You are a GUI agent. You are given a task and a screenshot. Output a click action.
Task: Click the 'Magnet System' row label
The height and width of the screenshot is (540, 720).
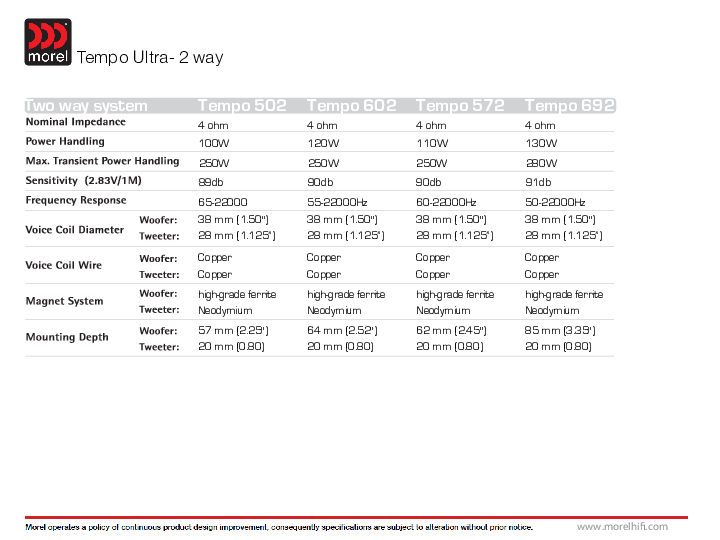point(65,301)
